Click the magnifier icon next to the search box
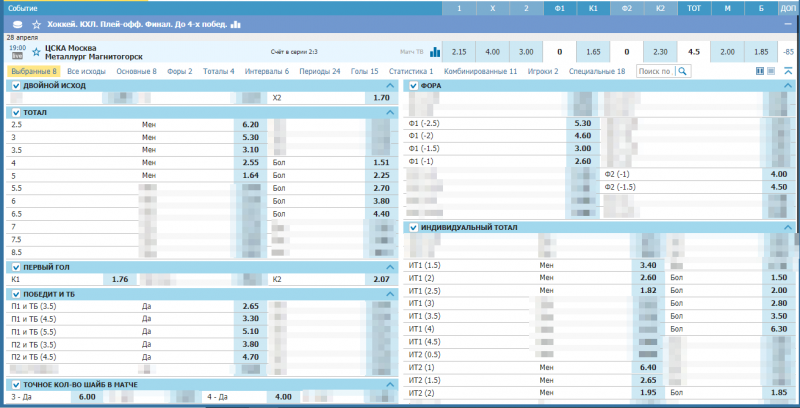The width and height of the screenshot is (800, 408). click(682, 72)
